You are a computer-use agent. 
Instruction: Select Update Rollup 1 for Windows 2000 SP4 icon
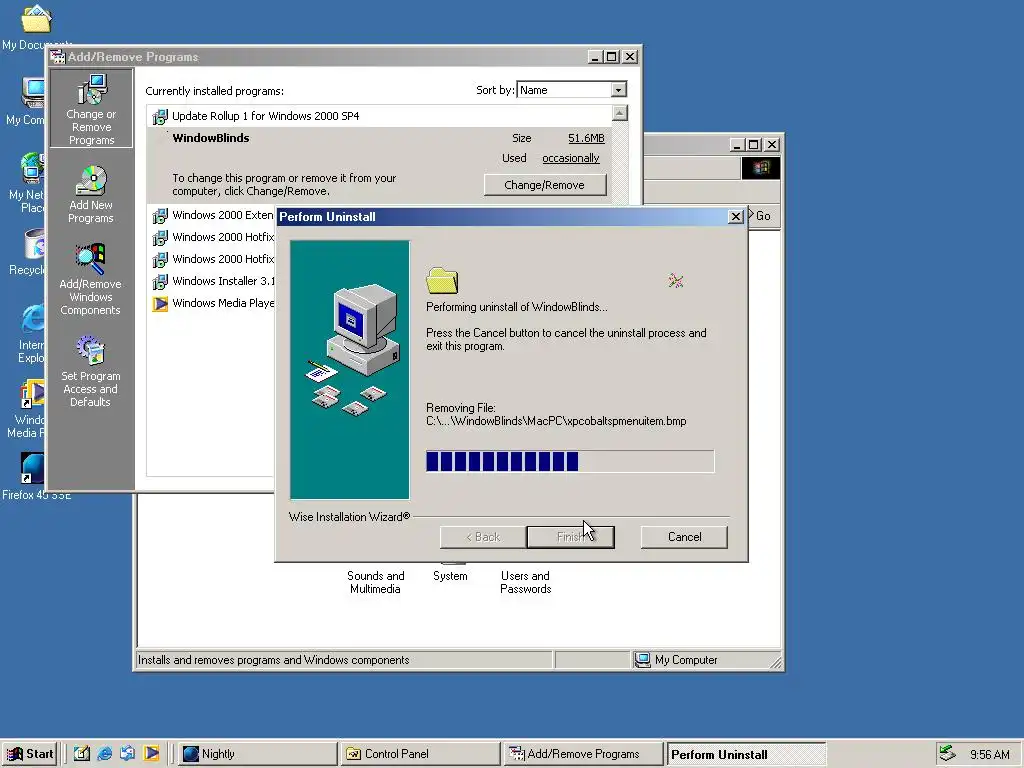[160, 117]
